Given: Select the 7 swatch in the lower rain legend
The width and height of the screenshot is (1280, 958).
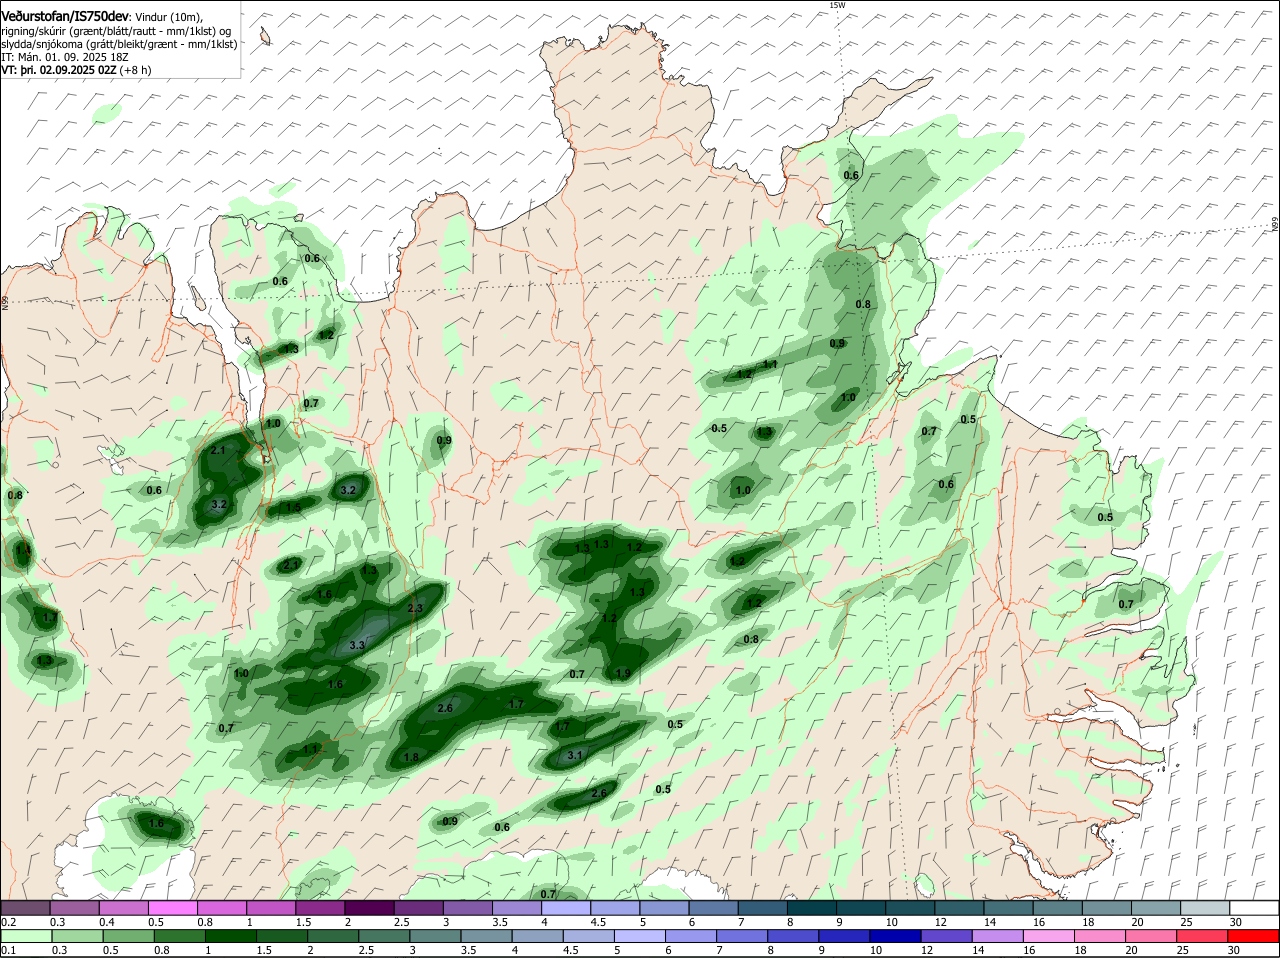Looking at the screenshot, I should 741,937.
